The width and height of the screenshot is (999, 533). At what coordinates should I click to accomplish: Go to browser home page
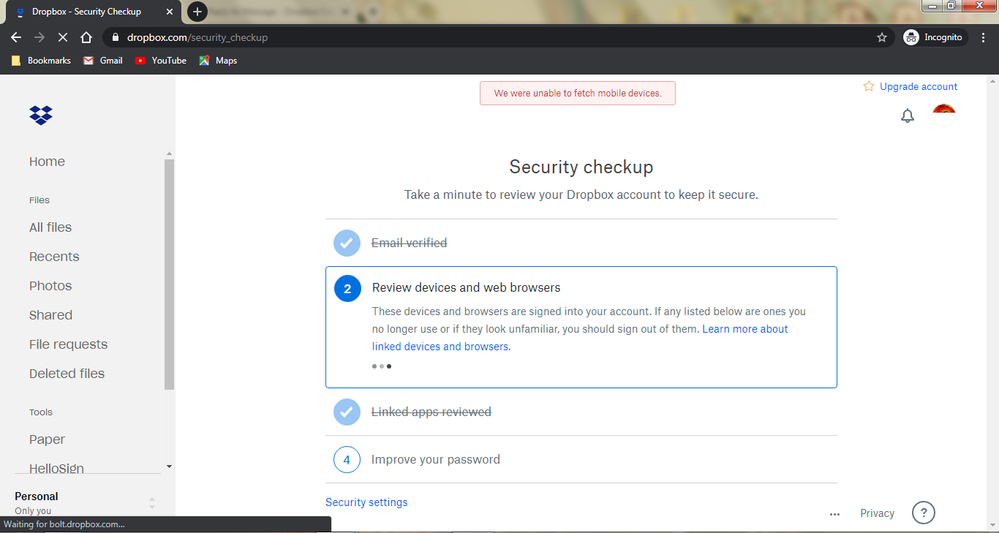click(87, 37)
